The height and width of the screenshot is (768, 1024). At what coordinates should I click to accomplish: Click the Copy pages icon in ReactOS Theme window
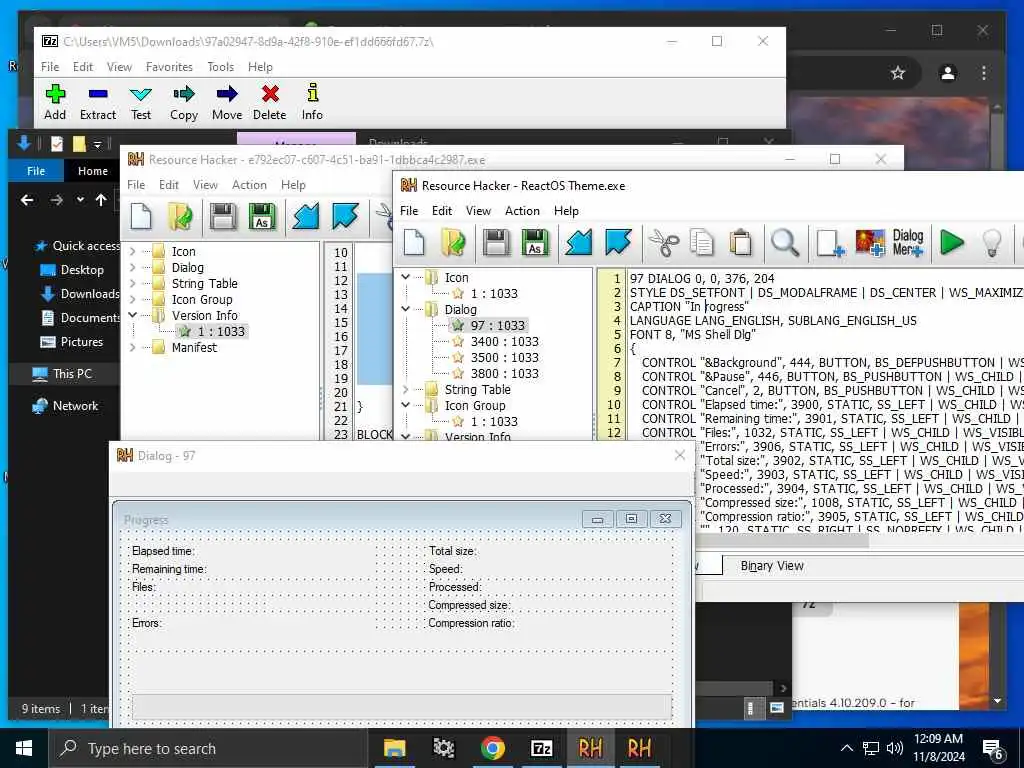[701, 242]
